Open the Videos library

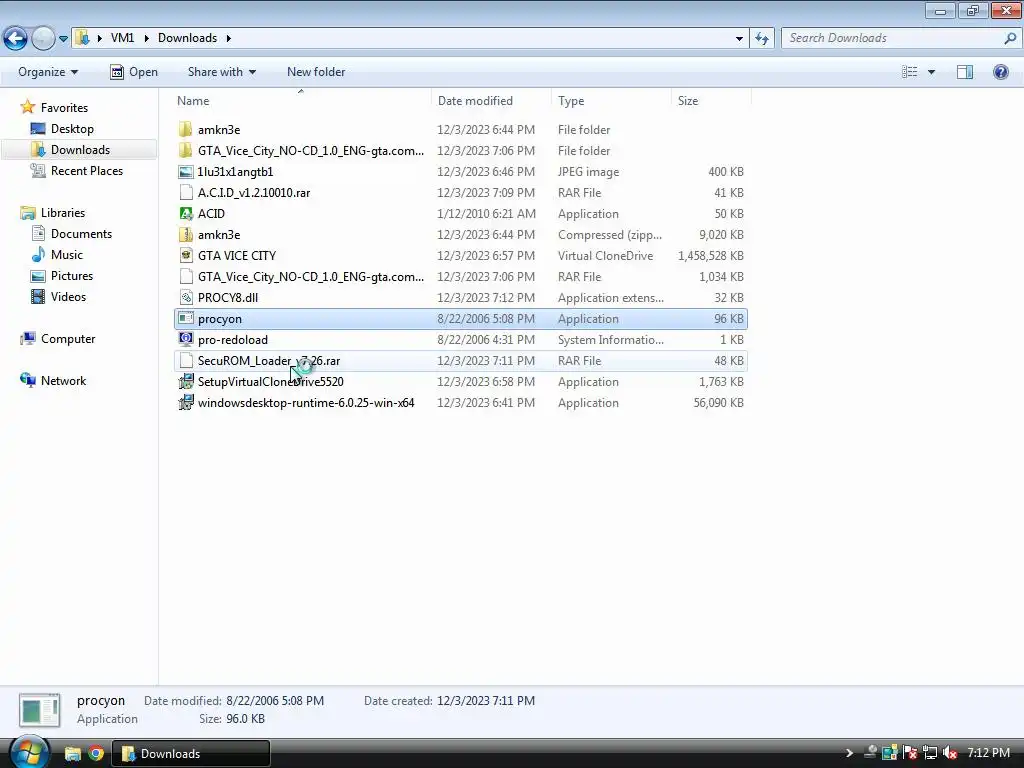(68, 296)
